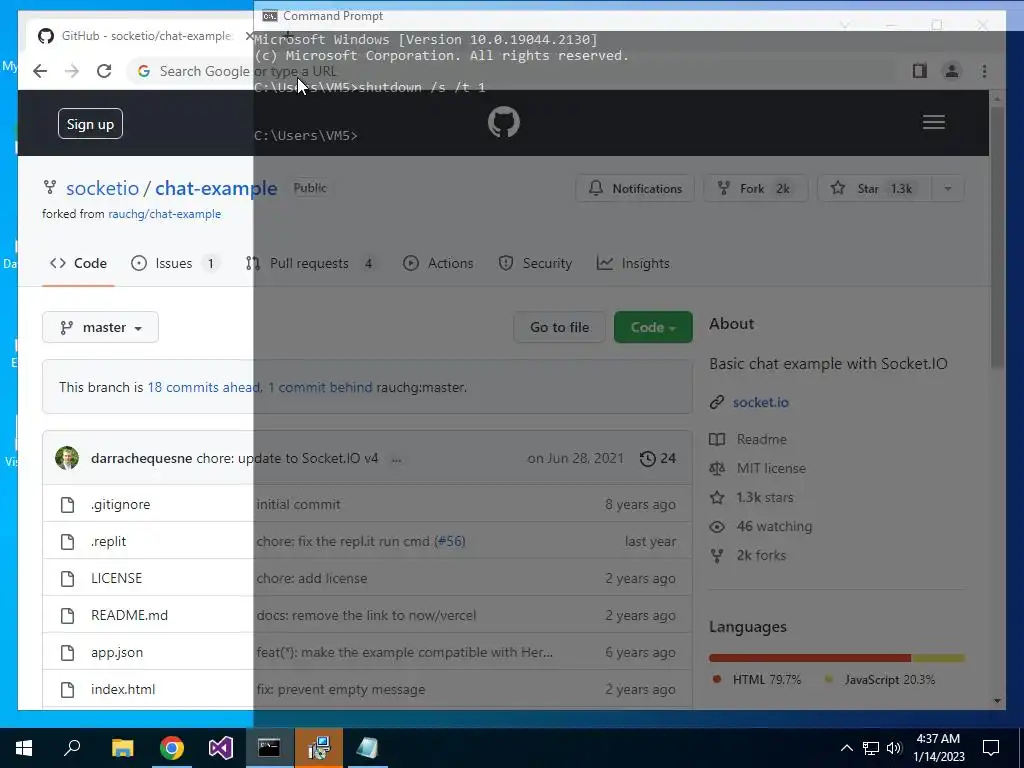
Task: Click the GitHub Octocat logo in header
Action: (x=504, y=122)
